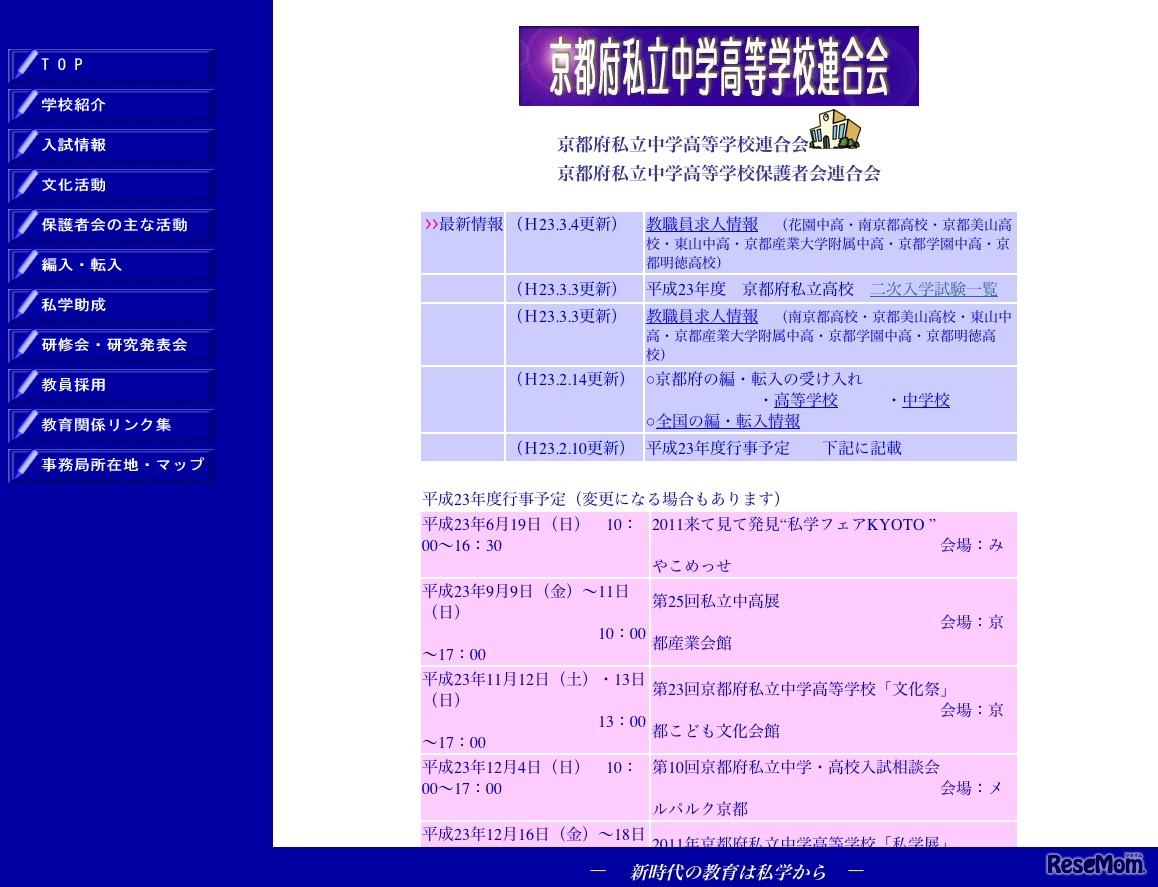Click the 中学校 link for transfer admissions

pos(926,400)
